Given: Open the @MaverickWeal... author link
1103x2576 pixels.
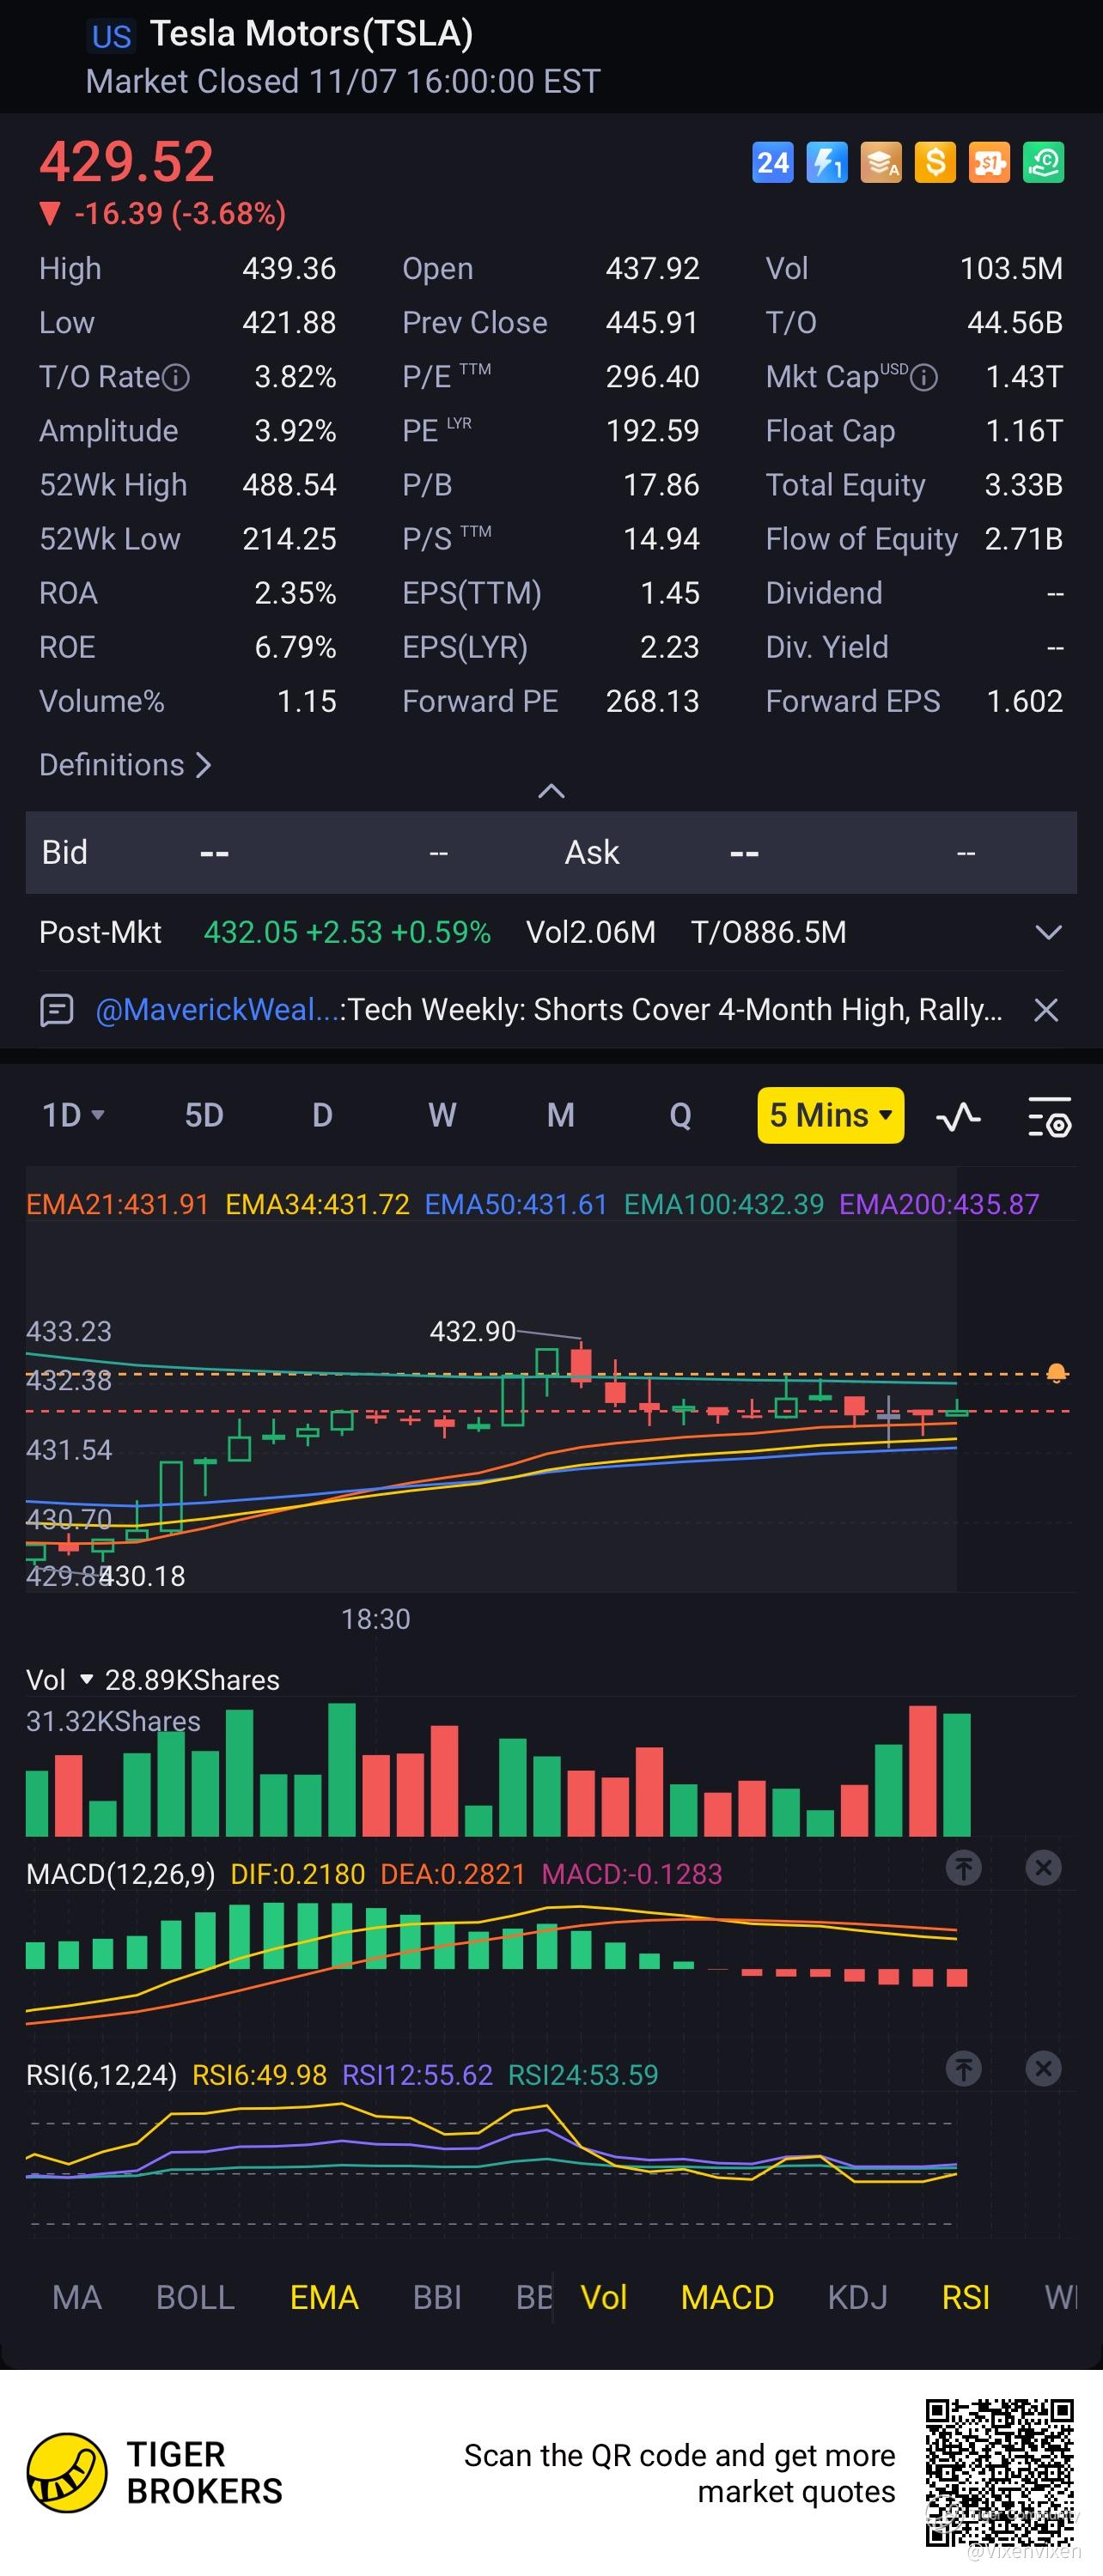Looking at the screenshot, I should [217, 1010].
